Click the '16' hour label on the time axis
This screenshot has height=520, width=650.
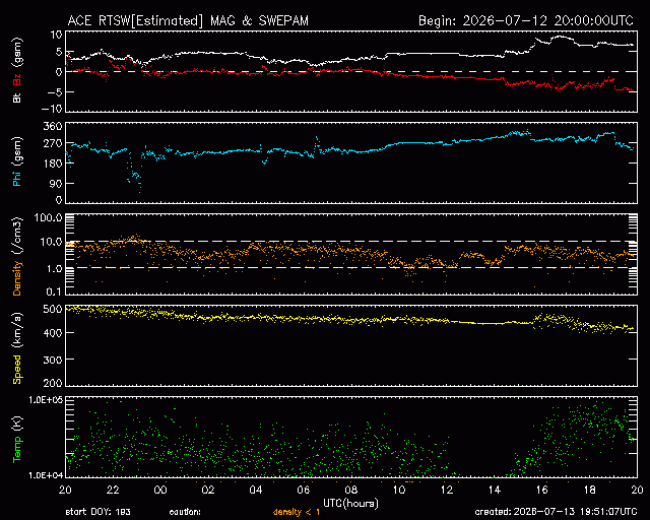542,490
